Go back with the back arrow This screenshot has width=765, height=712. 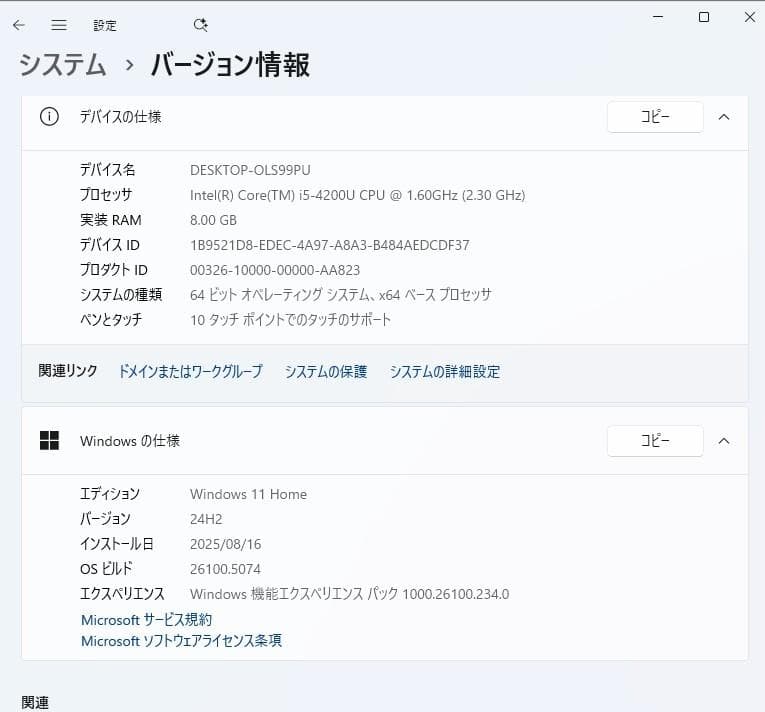point(19,25)
